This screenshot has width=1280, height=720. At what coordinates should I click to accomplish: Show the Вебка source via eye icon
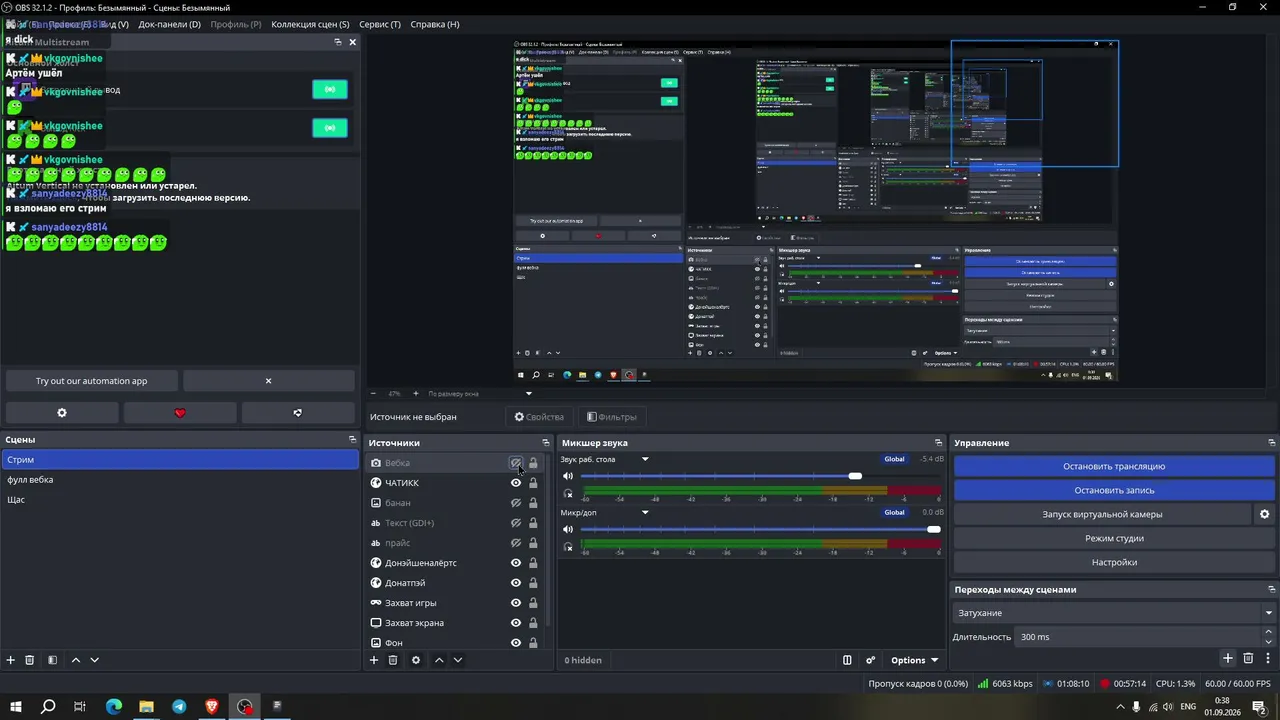coord(516,463)
